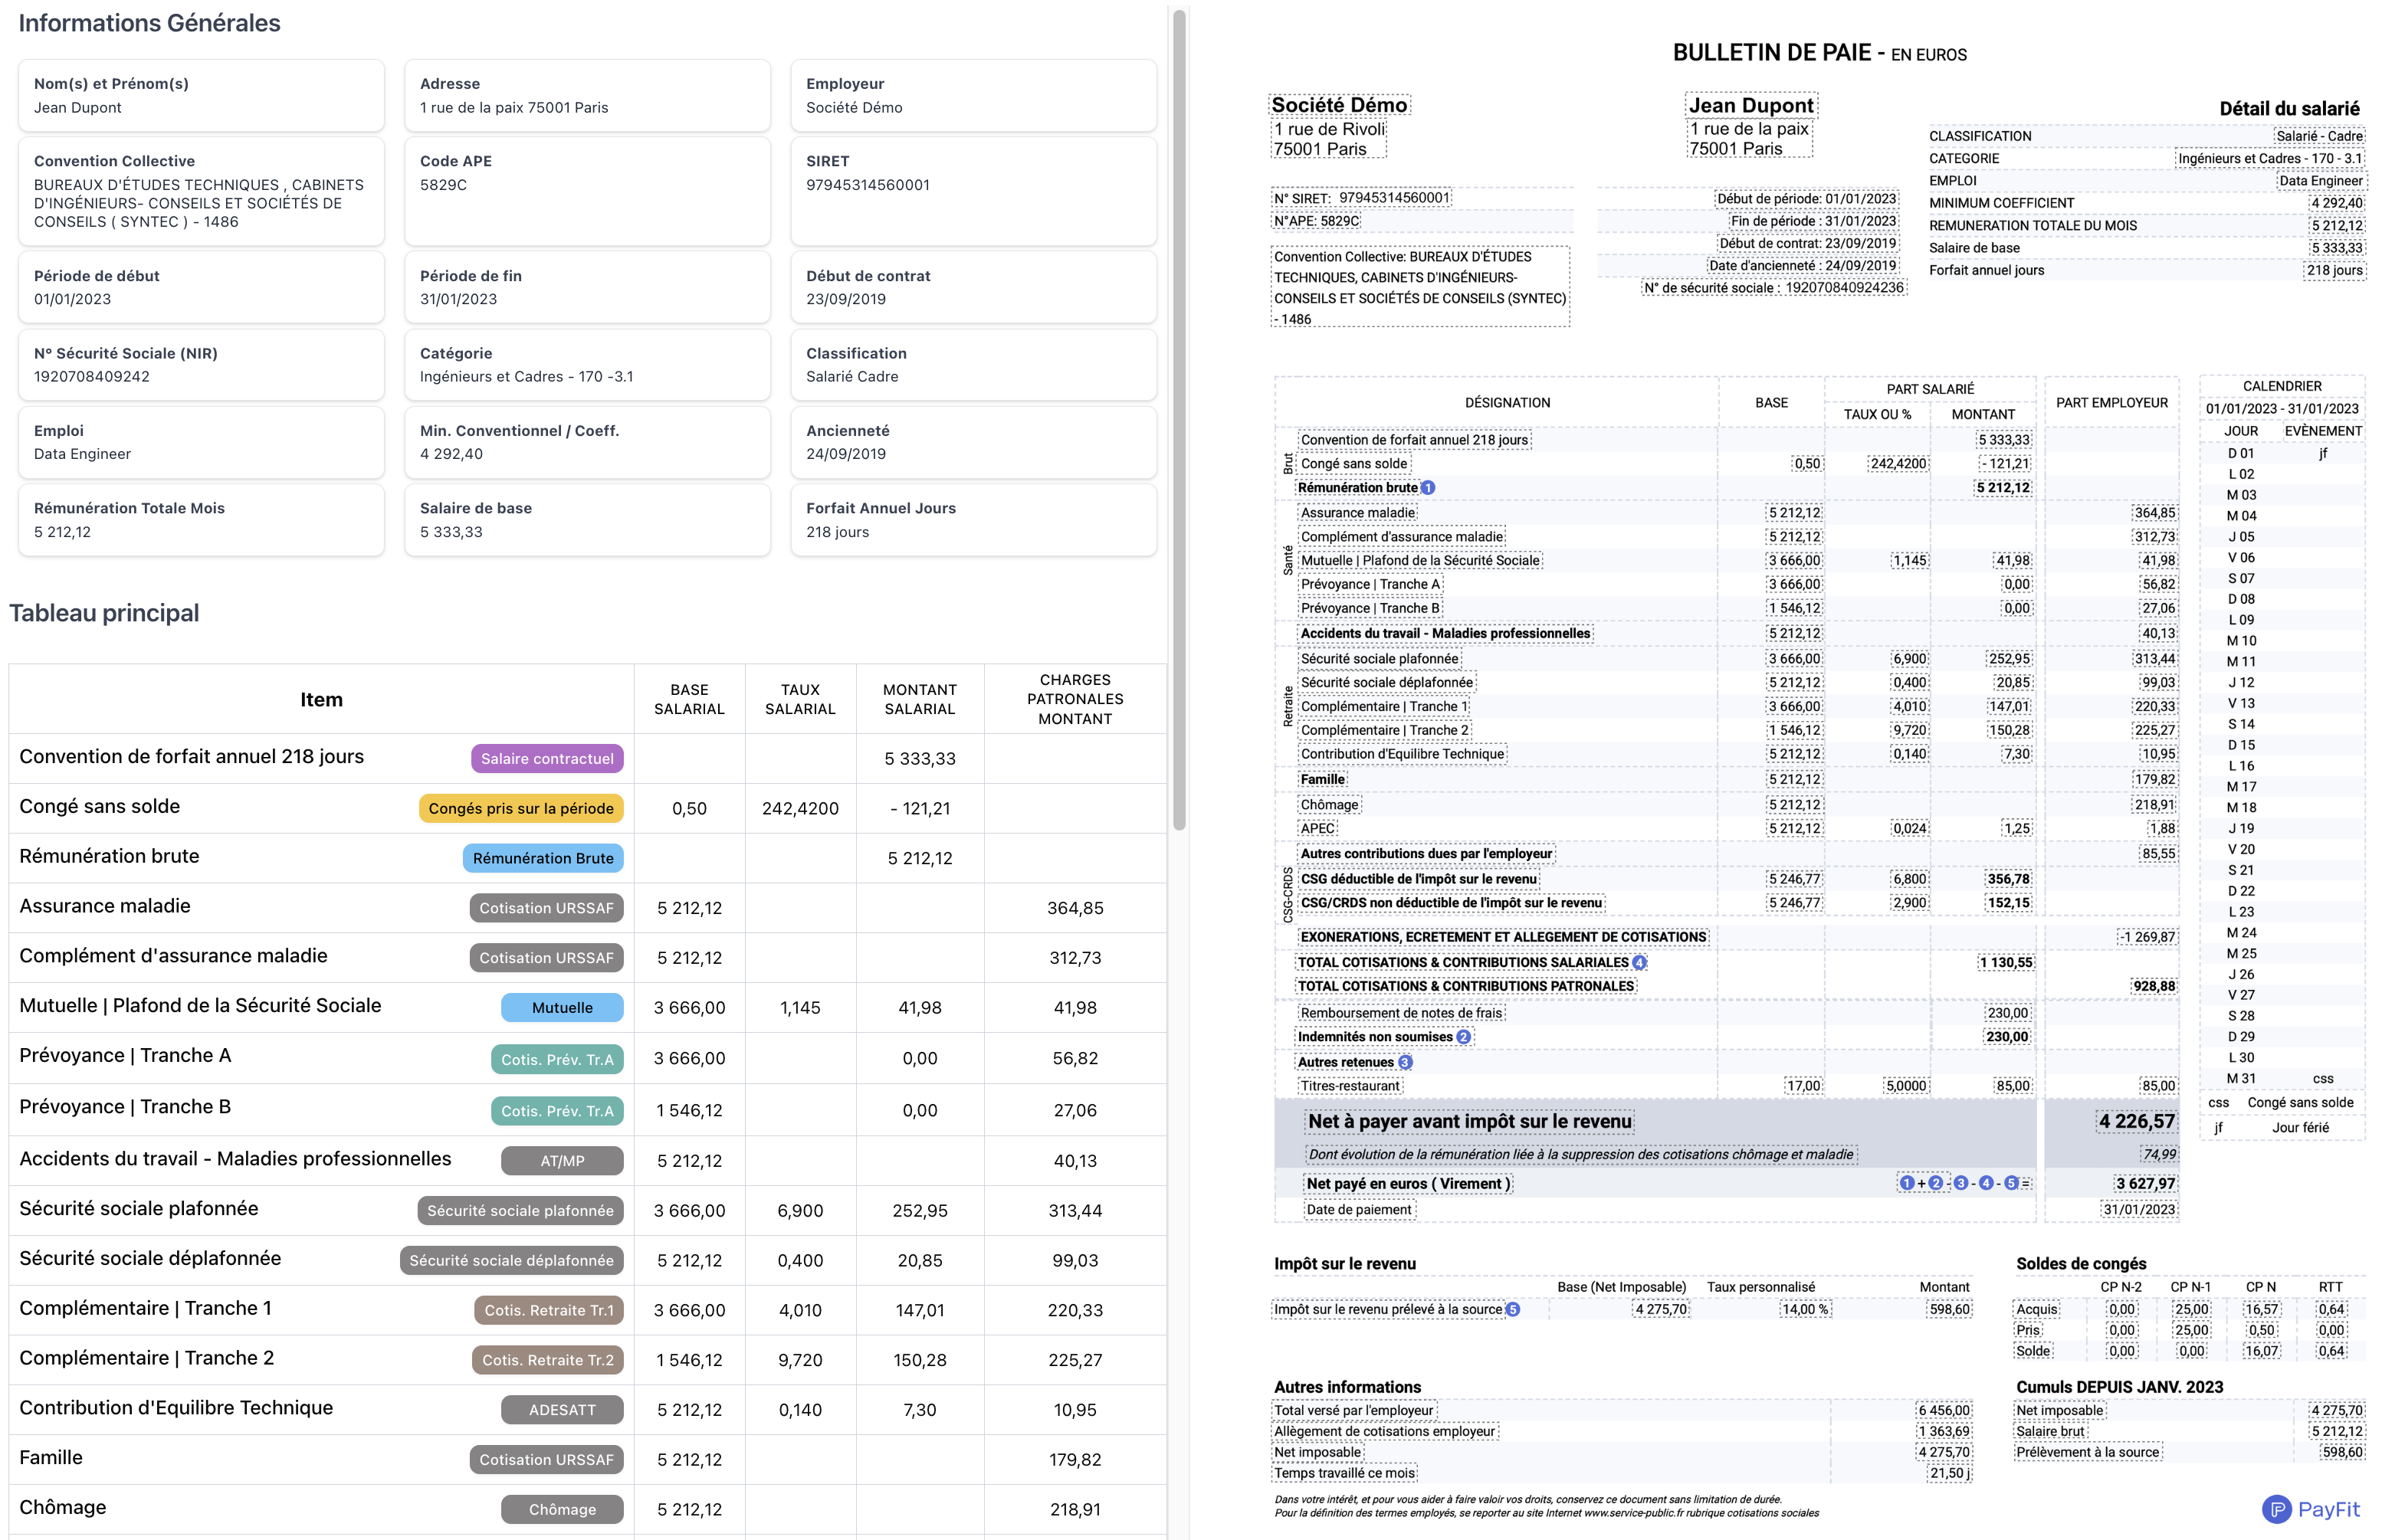
Task: Click the Cotis. Retraite Tr.2 tag
Action: coord(548,1360)
